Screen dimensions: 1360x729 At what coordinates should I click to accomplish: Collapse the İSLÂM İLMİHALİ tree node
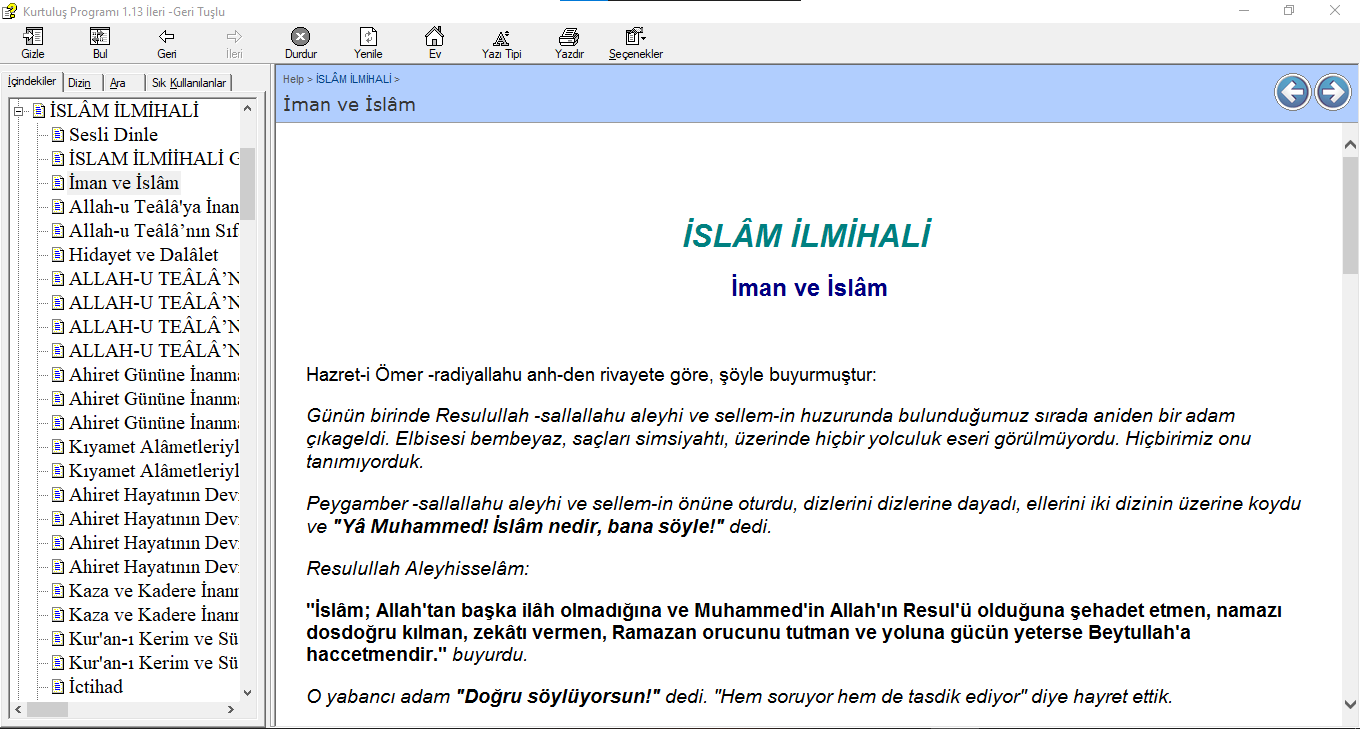pos(19,111)
